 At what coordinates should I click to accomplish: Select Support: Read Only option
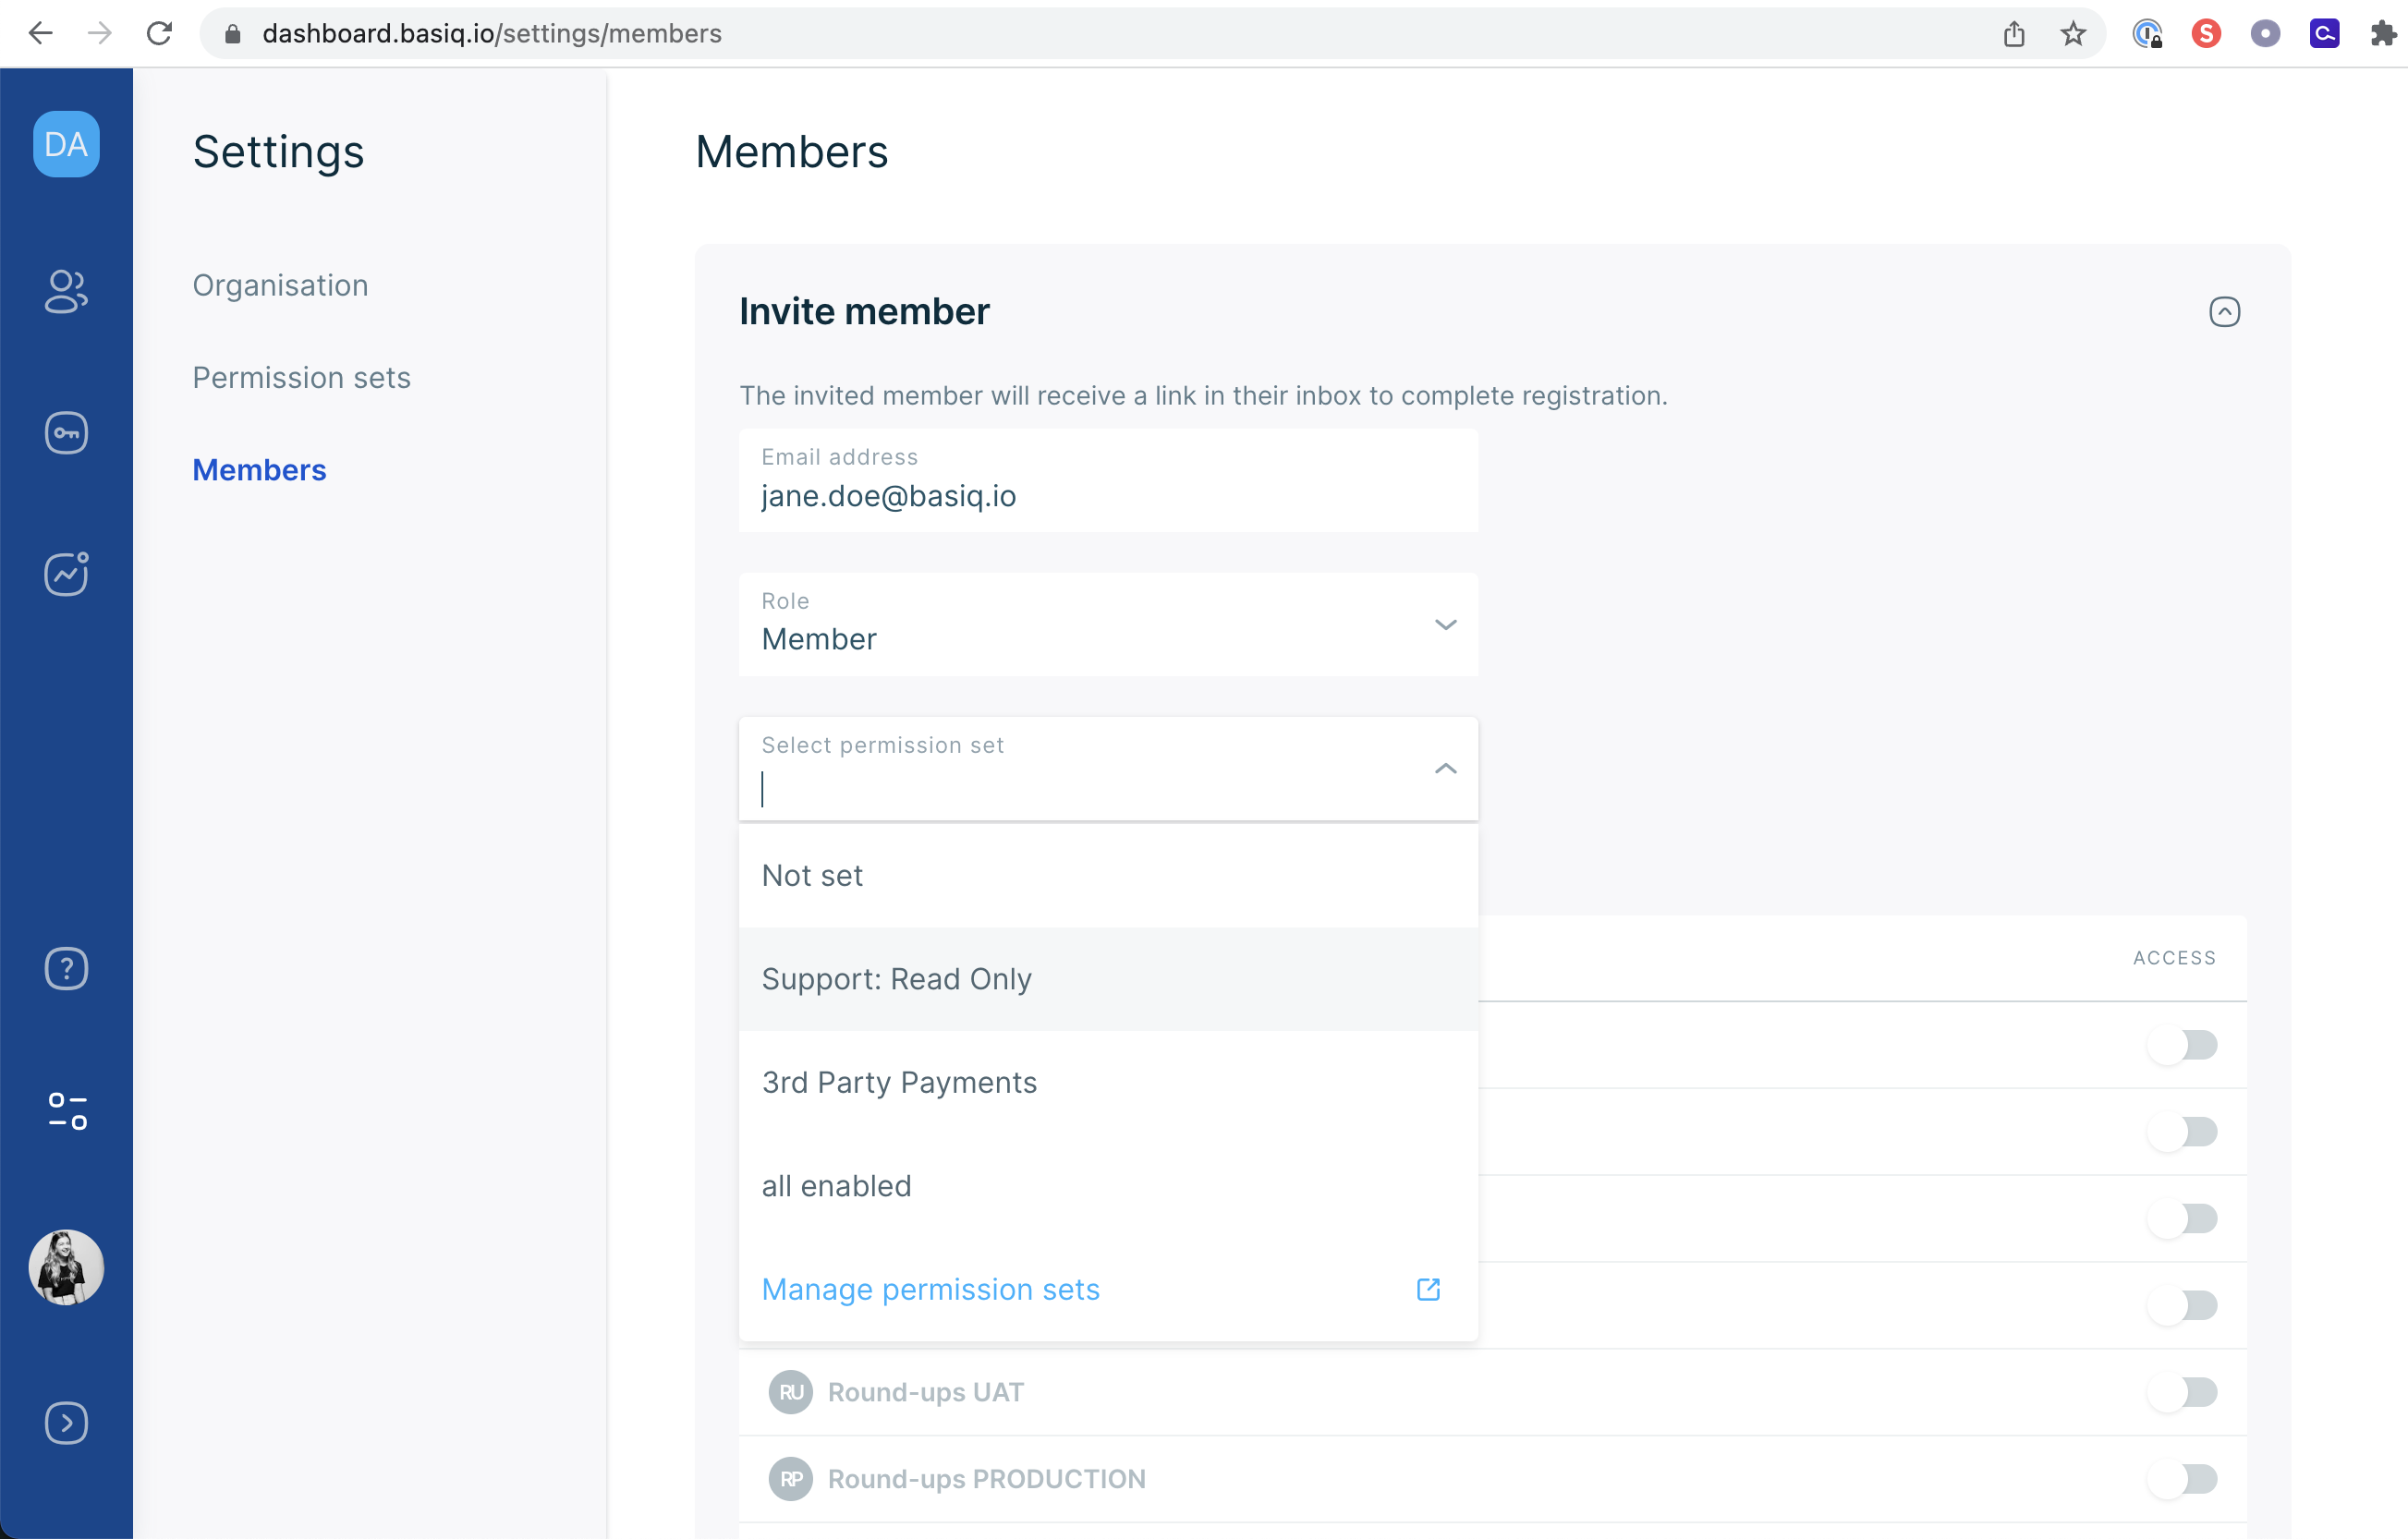(x=896, y=979)
